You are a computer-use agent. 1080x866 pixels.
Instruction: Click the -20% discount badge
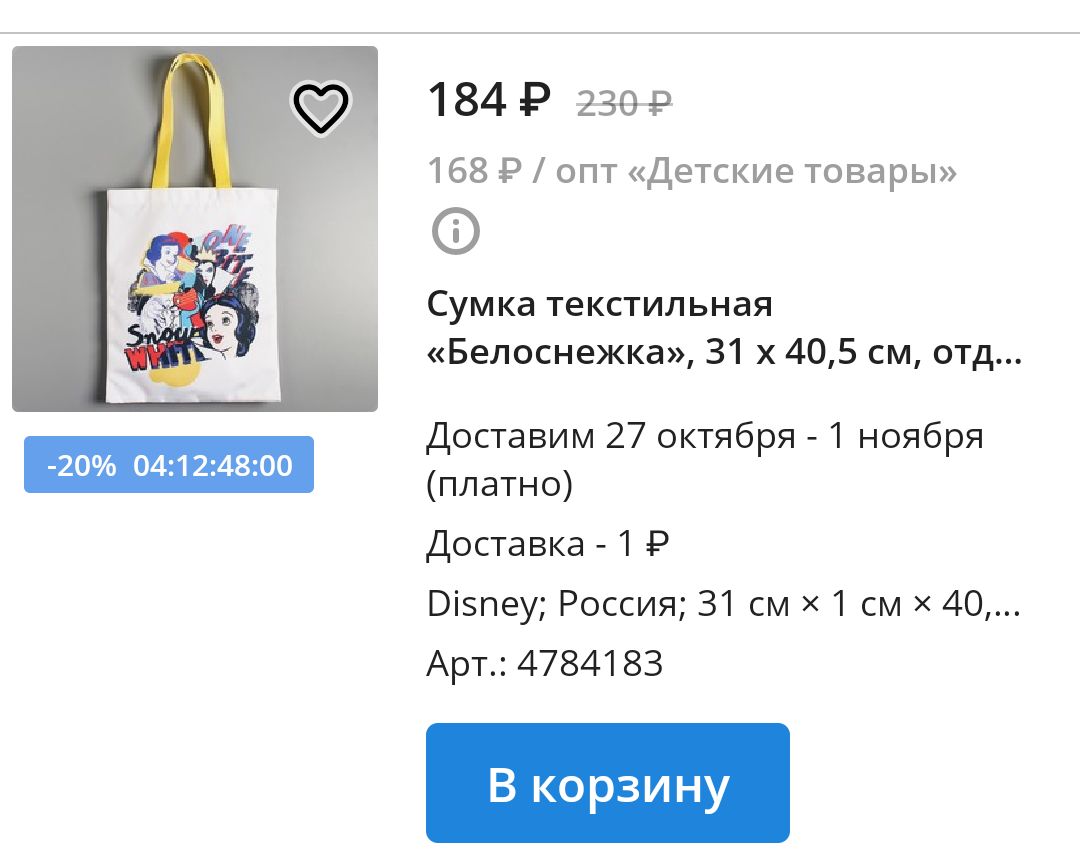pos(81,465)
